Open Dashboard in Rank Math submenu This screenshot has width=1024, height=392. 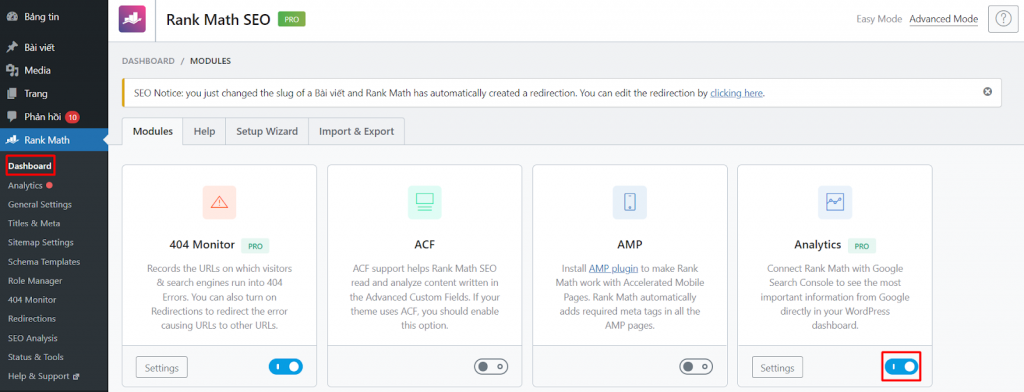30,166
